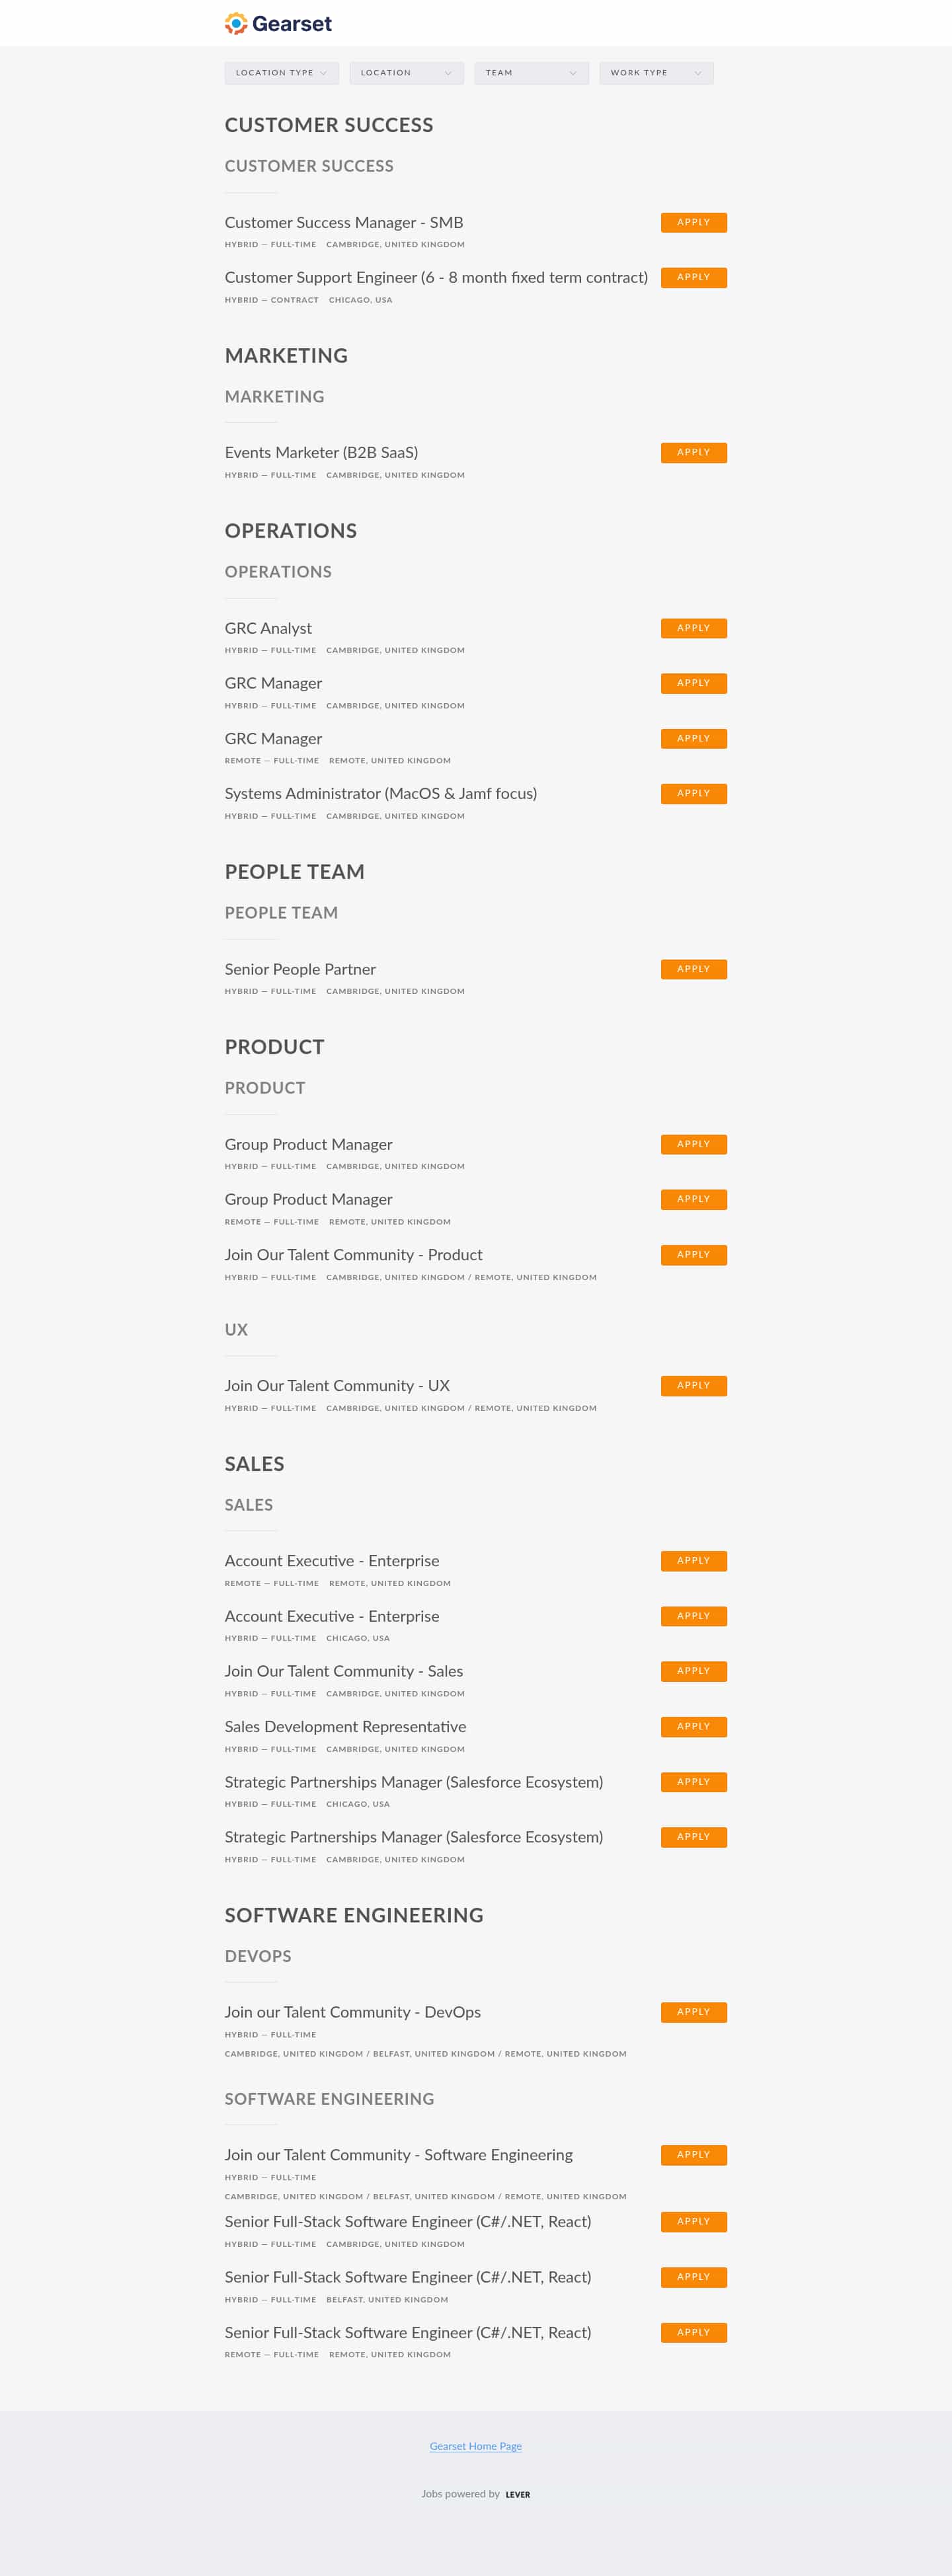Open Systems Administrator (MacOS & Jamf focus) listing

(380, 794)
